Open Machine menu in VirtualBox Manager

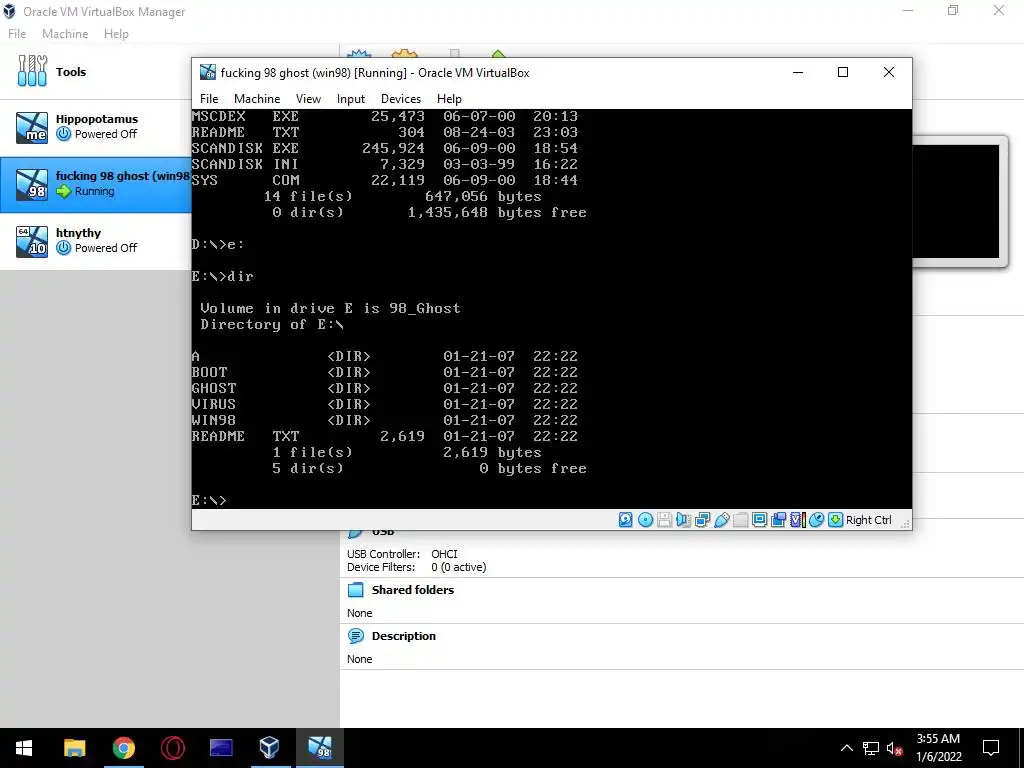65,34
